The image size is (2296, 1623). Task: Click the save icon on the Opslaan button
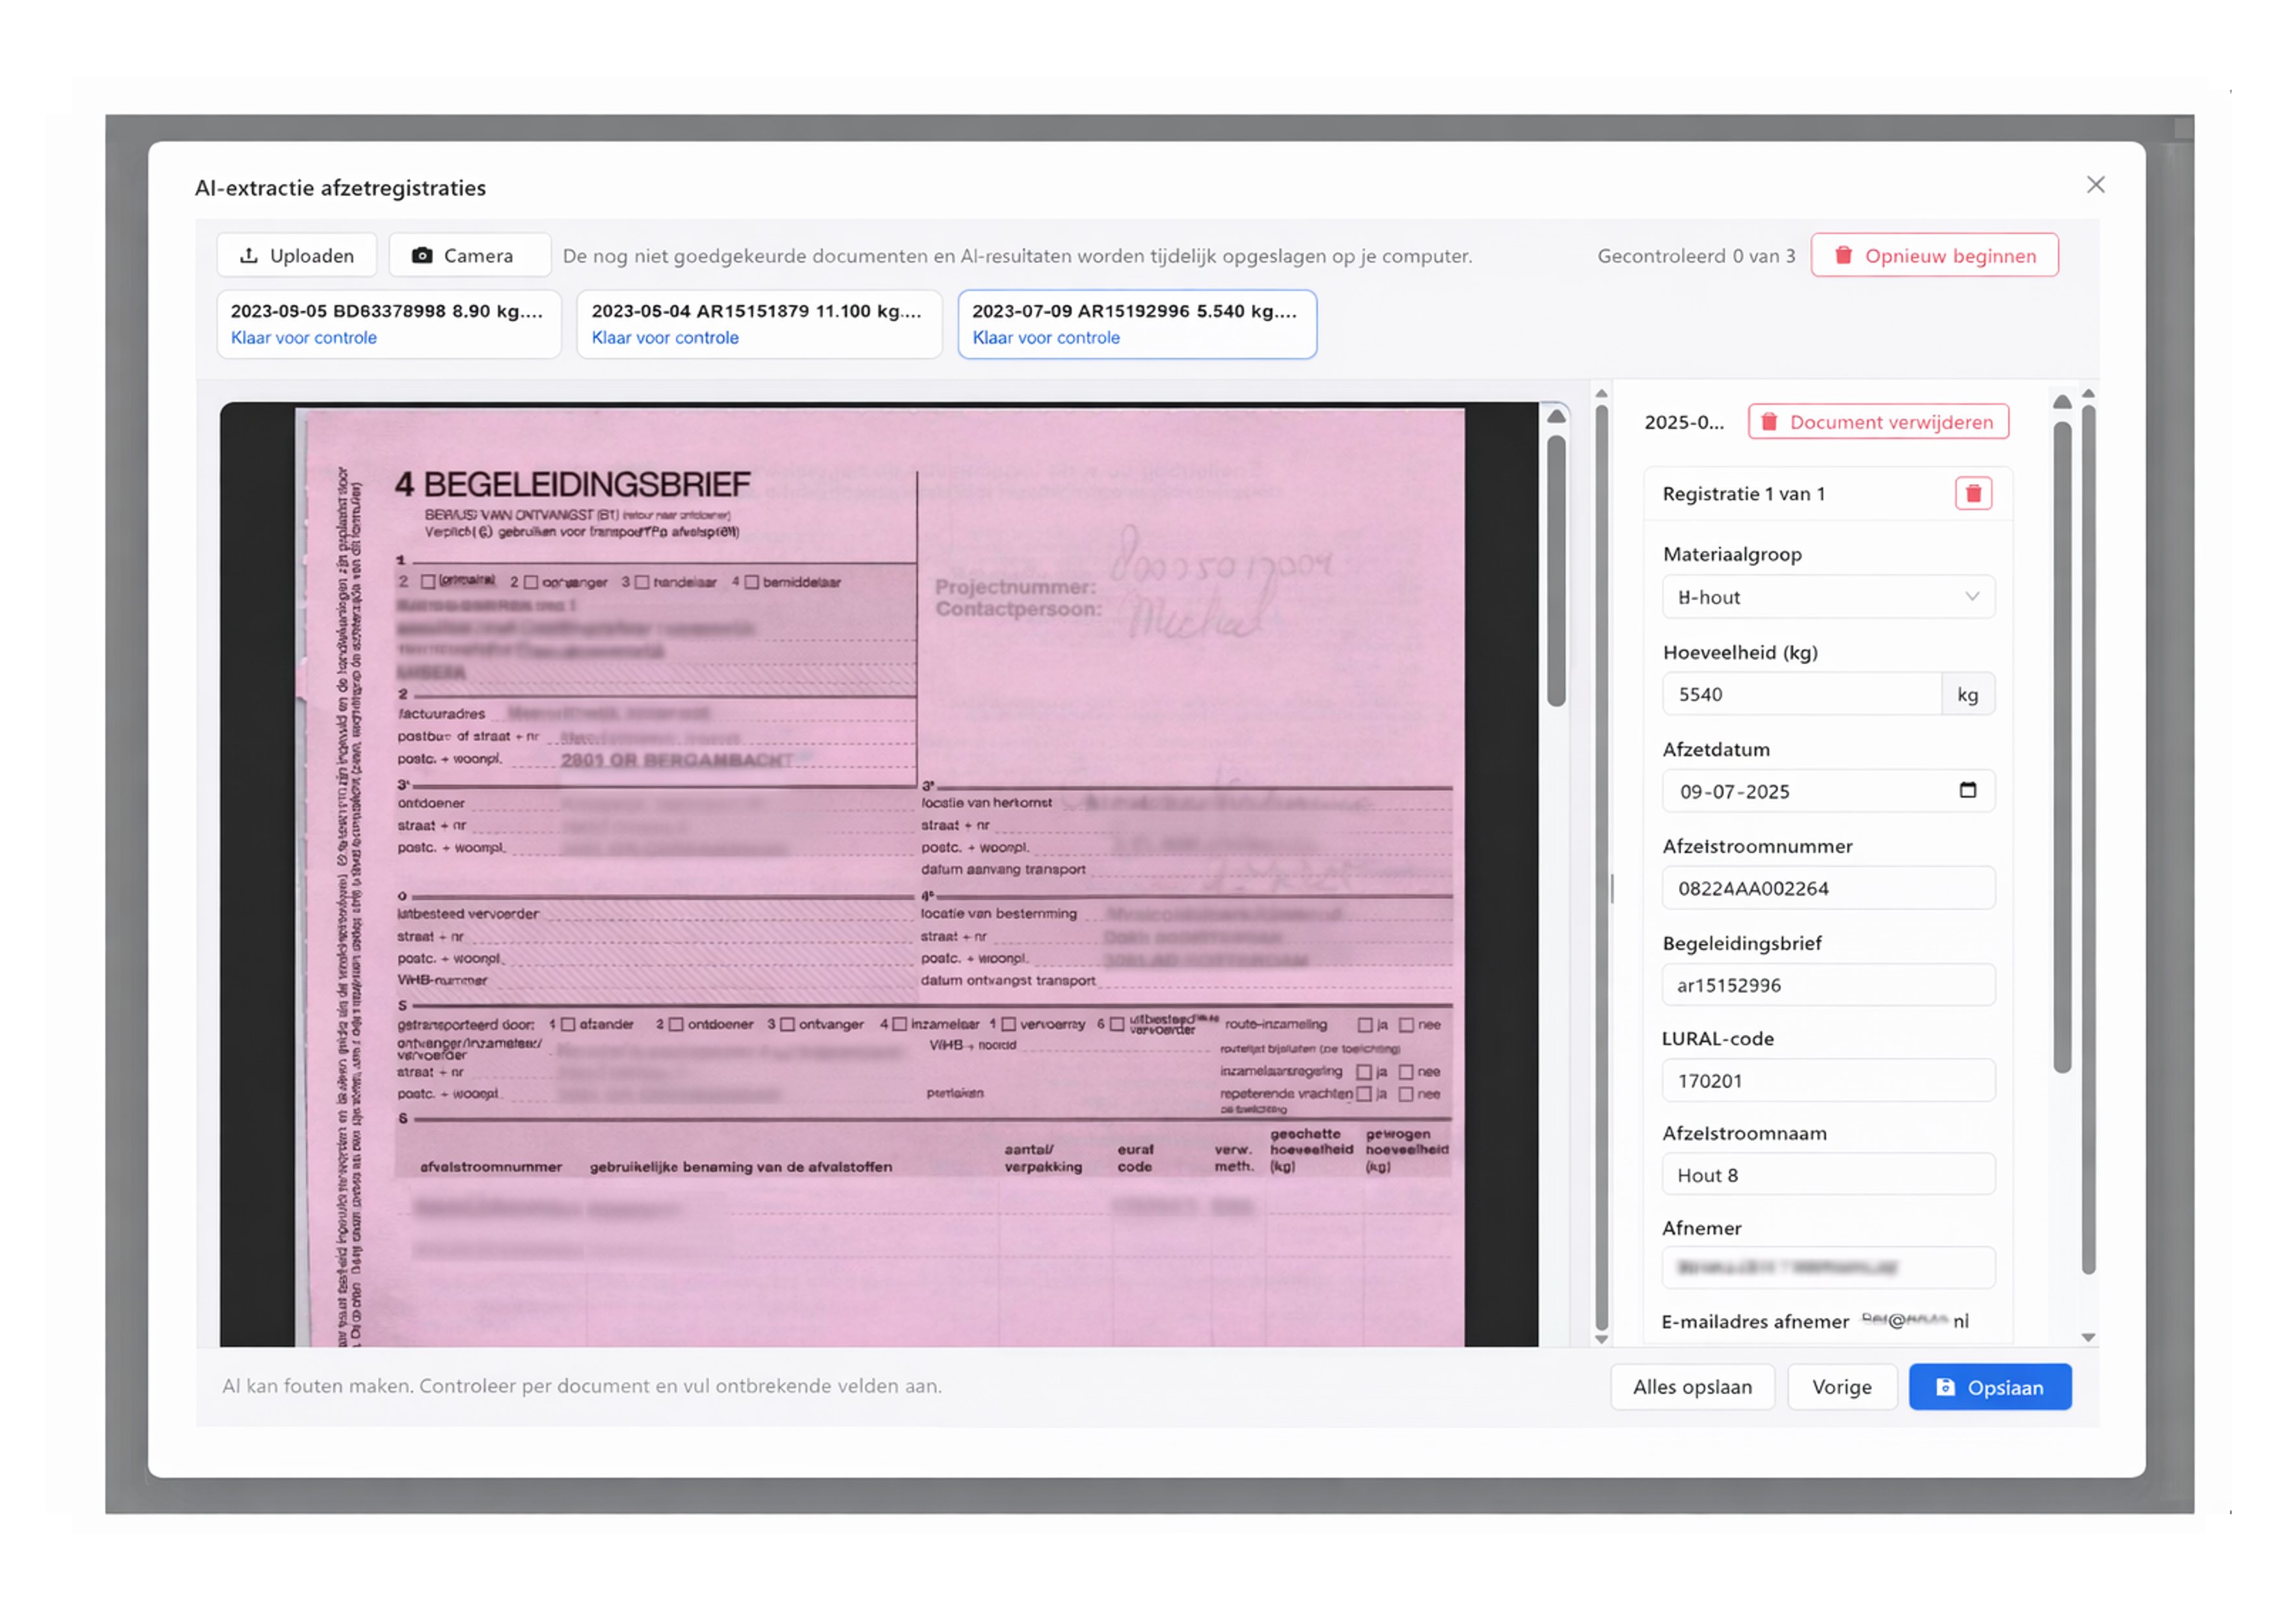pyautogui.click(x=1946, y=1387)
